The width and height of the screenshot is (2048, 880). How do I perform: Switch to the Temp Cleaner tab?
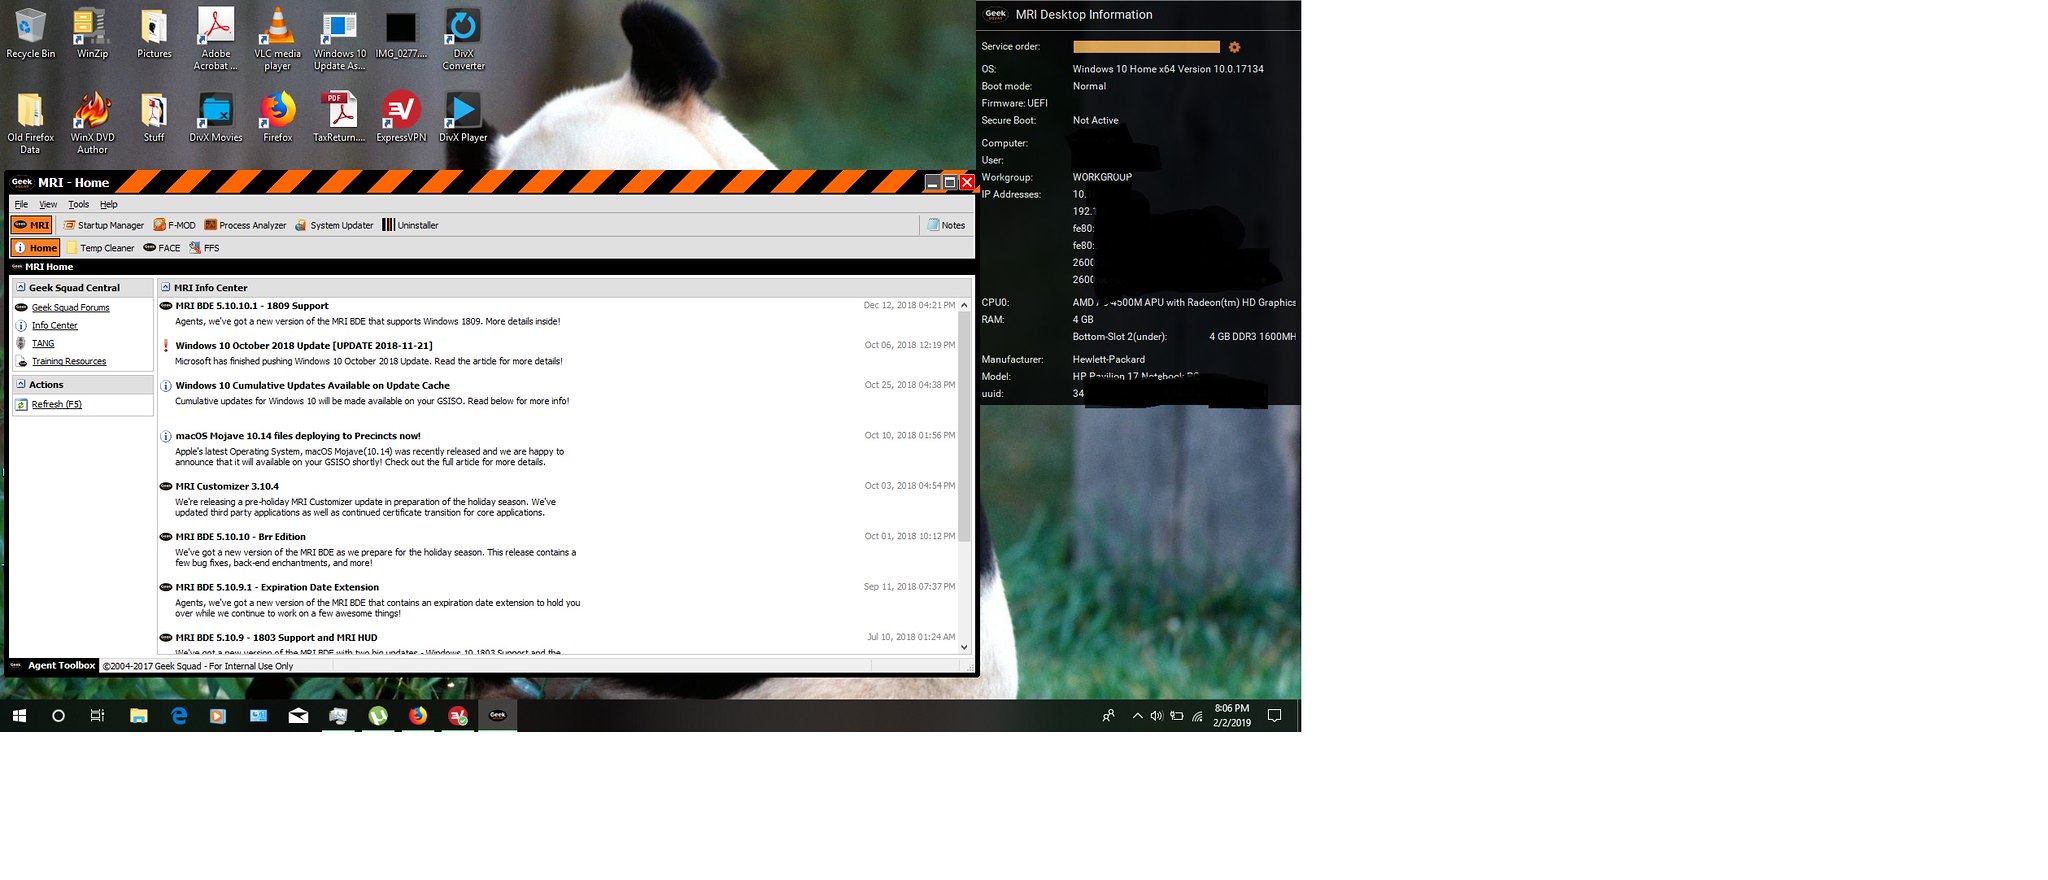100,248
